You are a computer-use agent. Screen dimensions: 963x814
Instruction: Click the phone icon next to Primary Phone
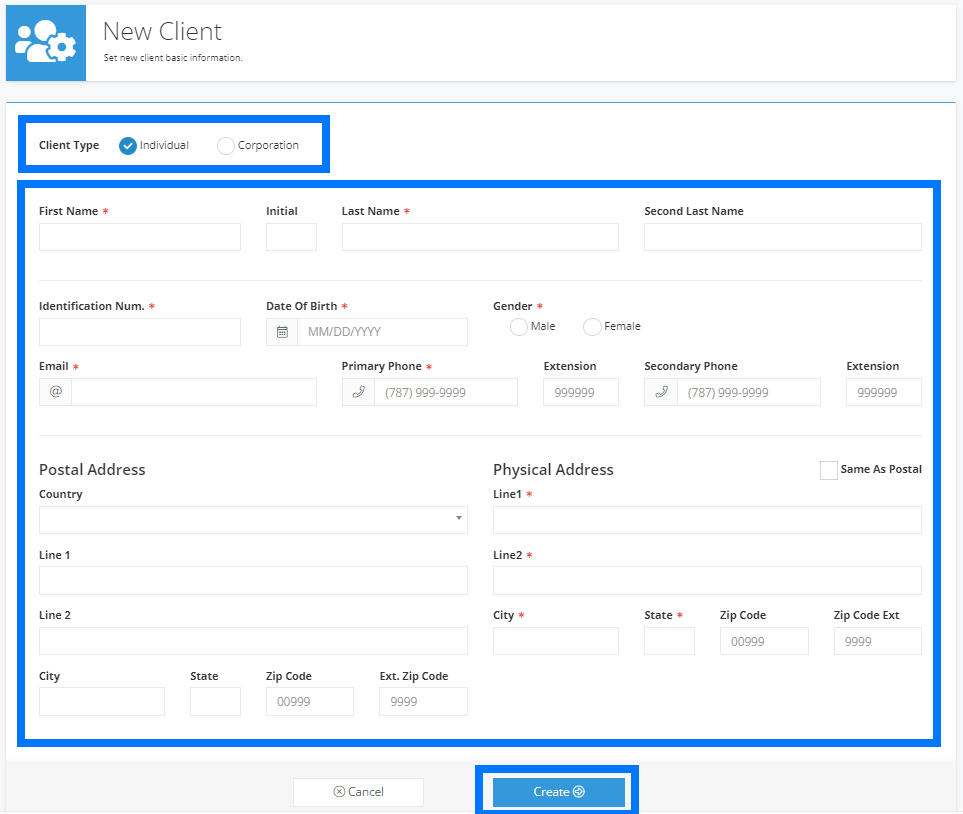click(358, 392)
